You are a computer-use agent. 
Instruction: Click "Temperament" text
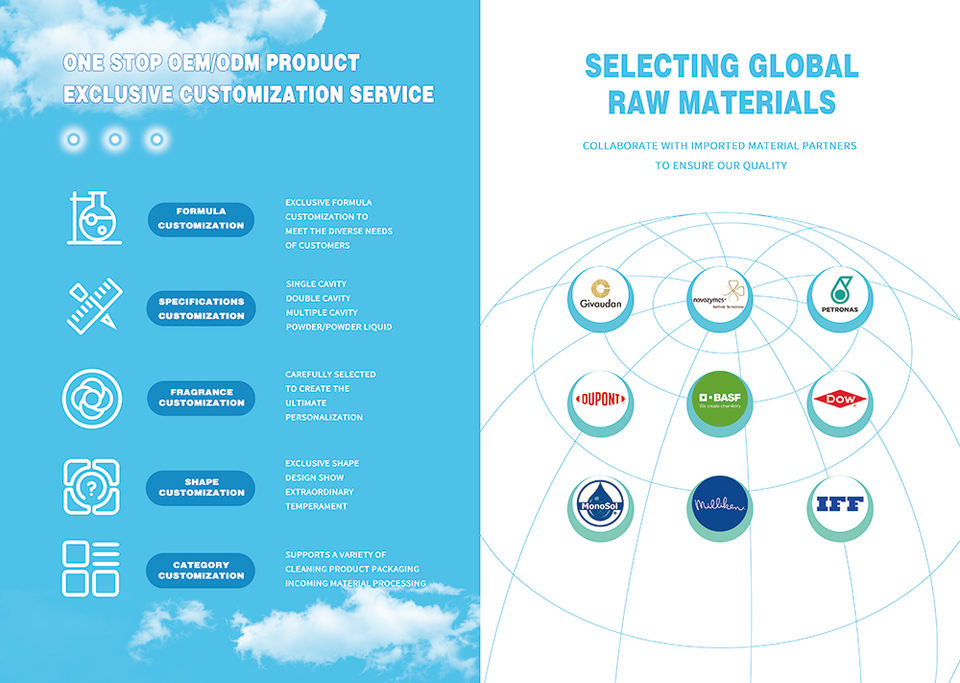pyautogui.click(x=316, y=506)
